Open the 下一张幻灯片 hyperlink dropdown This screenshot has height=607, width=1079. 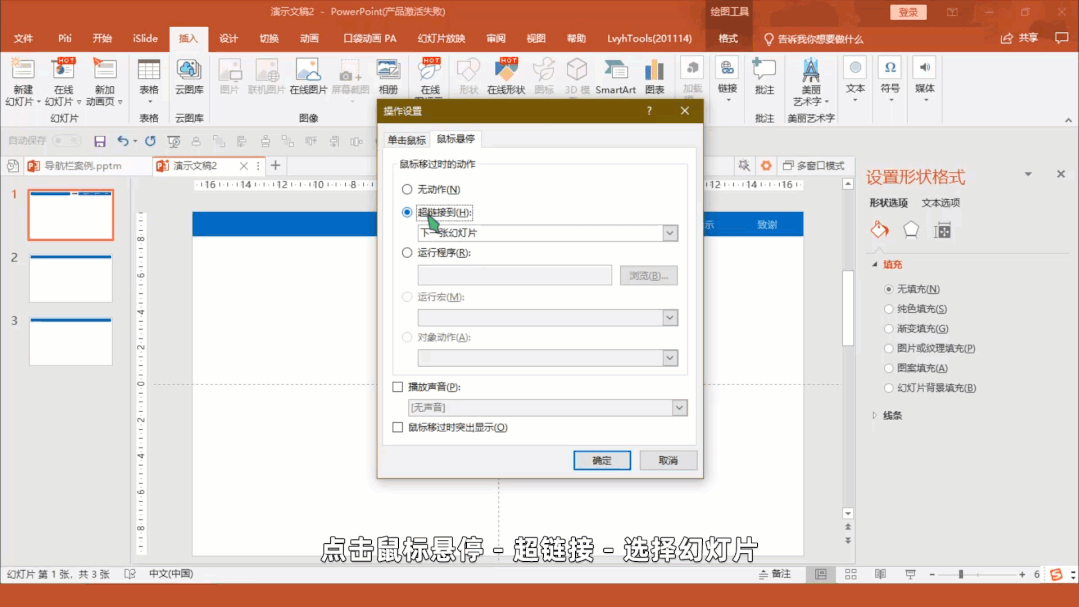click(x=670, y=233)
